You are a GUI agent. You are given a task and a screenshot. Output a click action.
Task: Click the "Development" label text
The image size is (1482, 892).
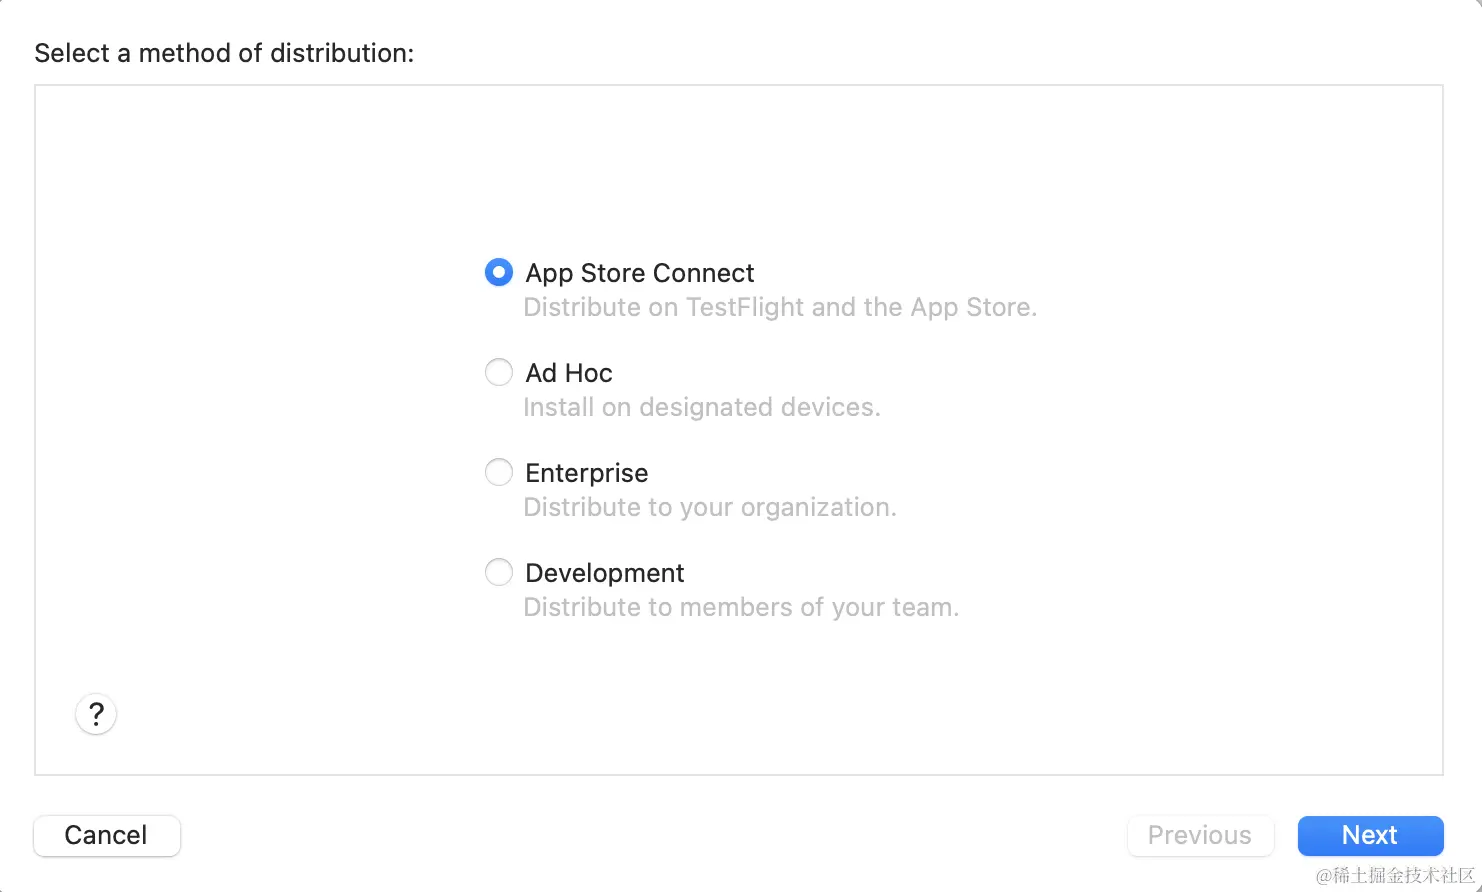click(605, 573)
